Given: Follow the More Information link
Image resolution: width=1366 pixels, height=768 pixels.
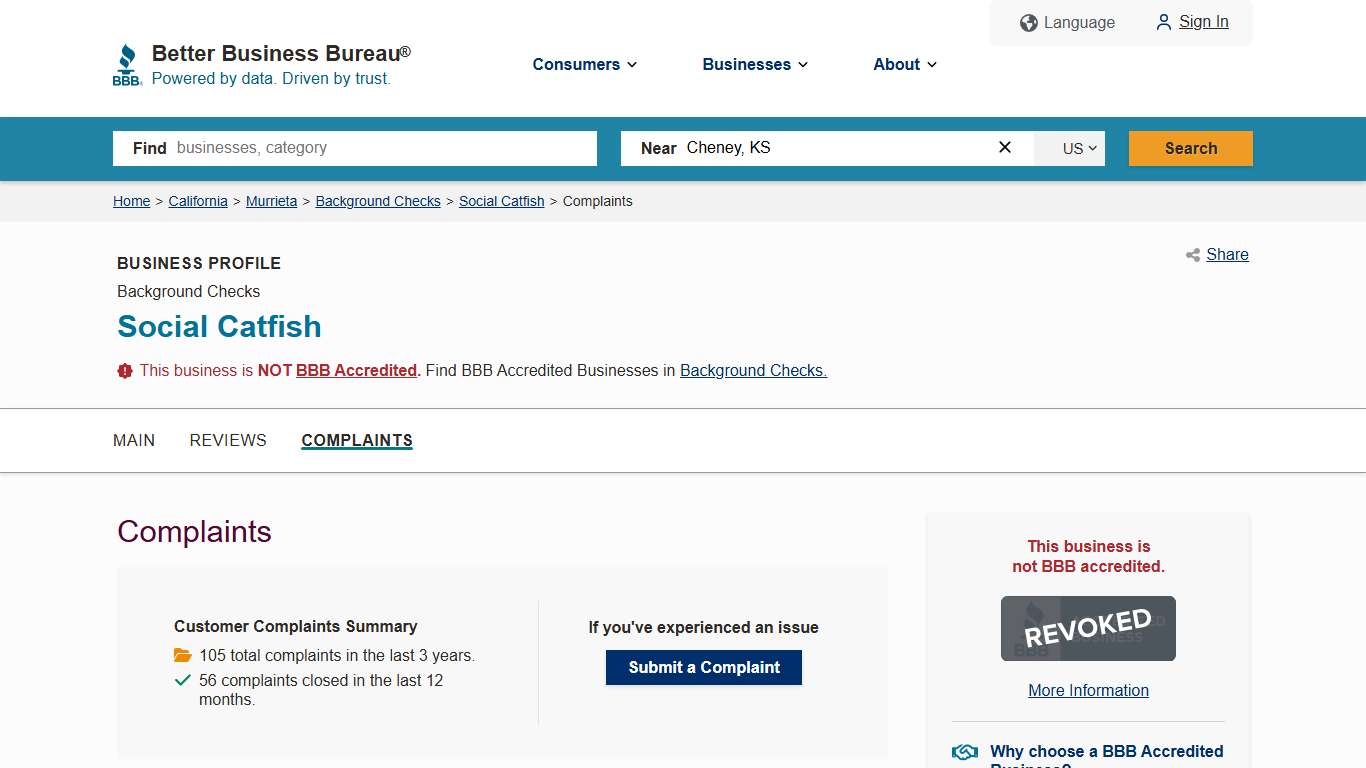Looking at the screenshot, I should [x=1088, y=690].
